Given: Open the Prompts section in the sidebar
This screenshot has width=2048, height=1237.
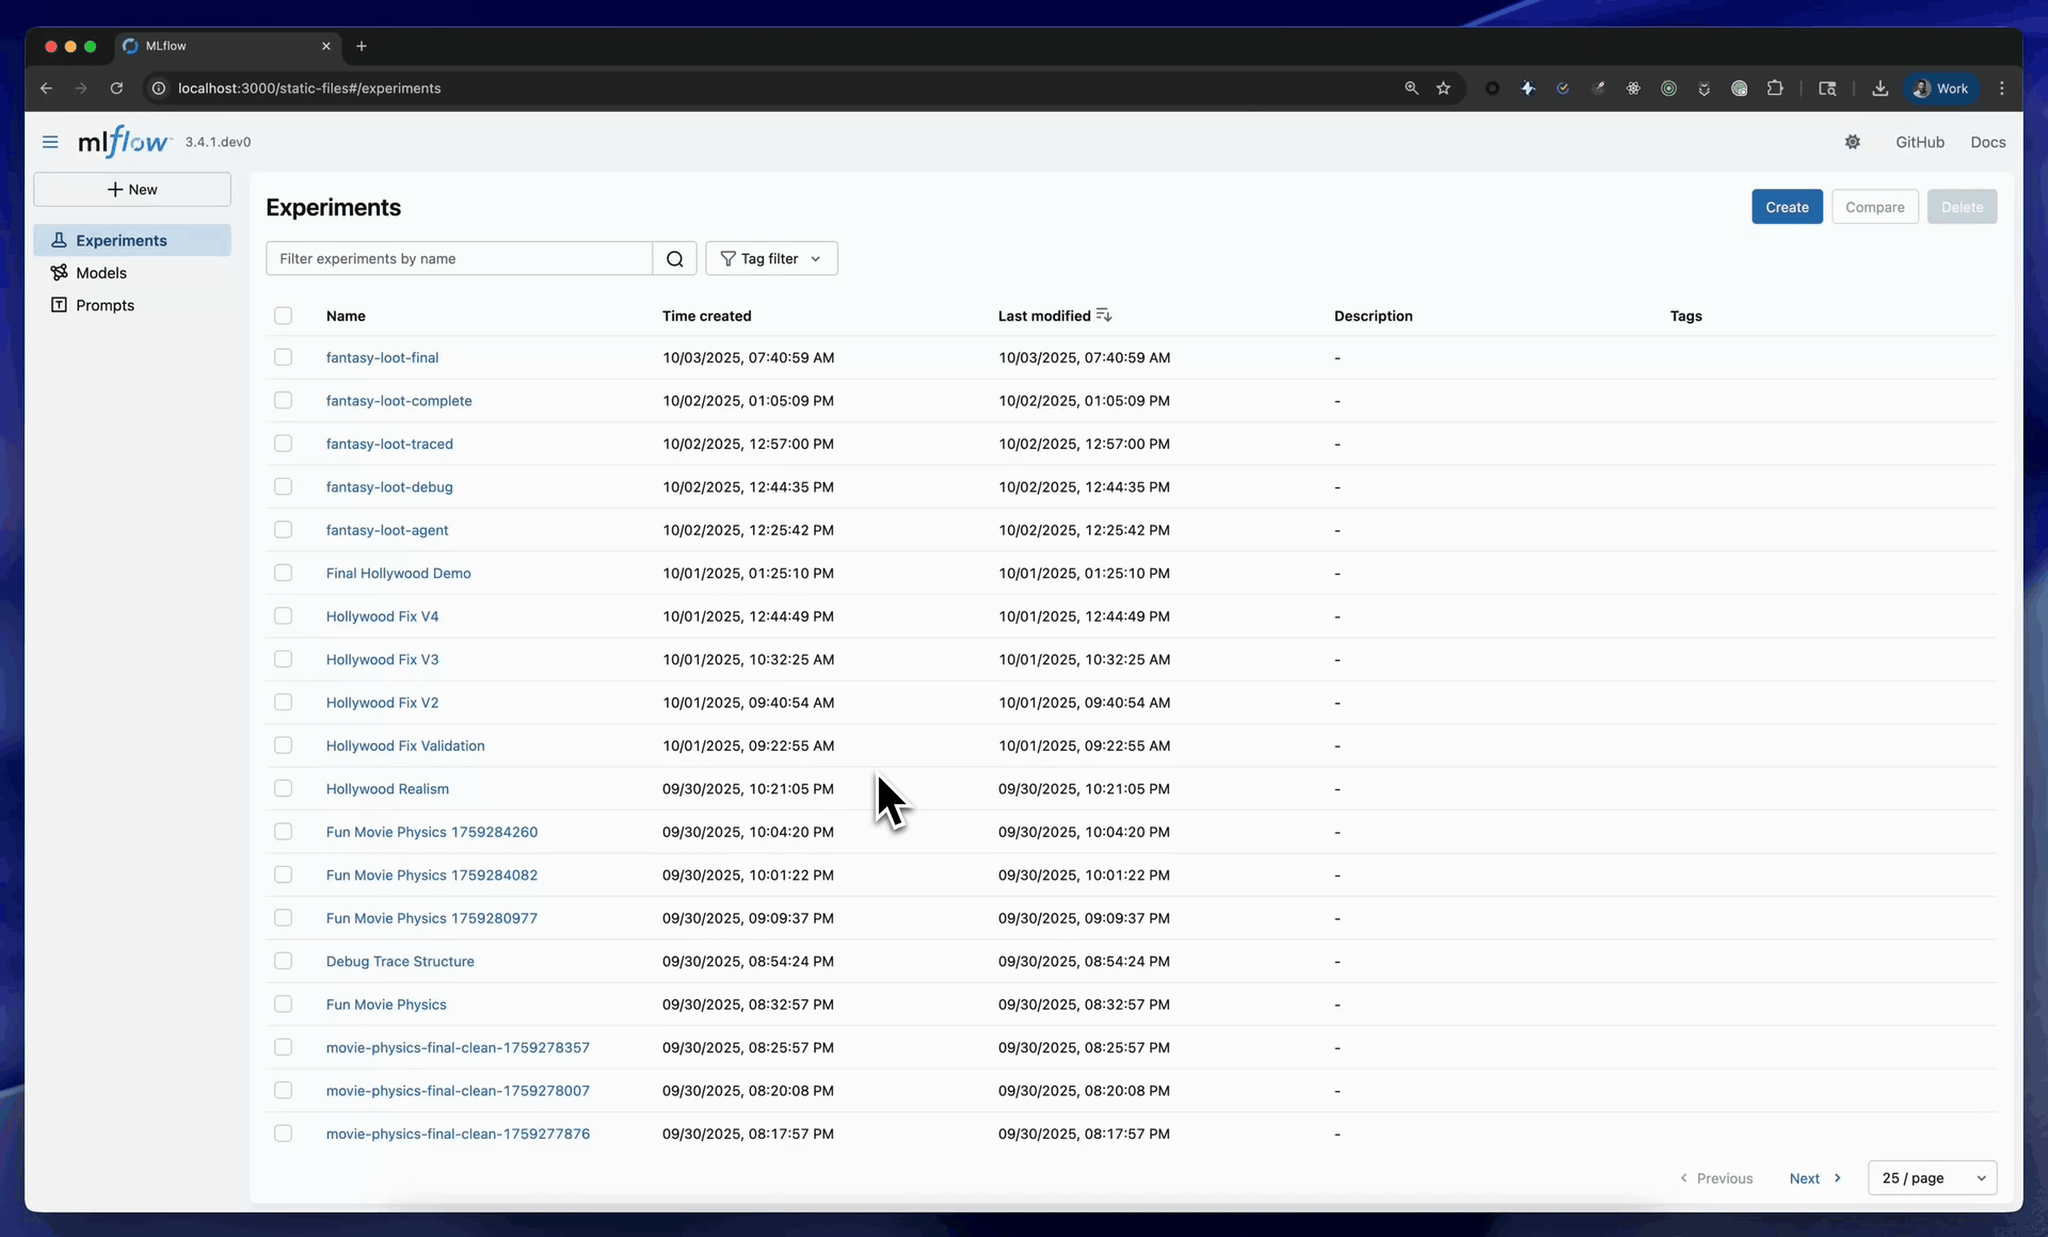Looking at the screenshot, I should 103,305.
